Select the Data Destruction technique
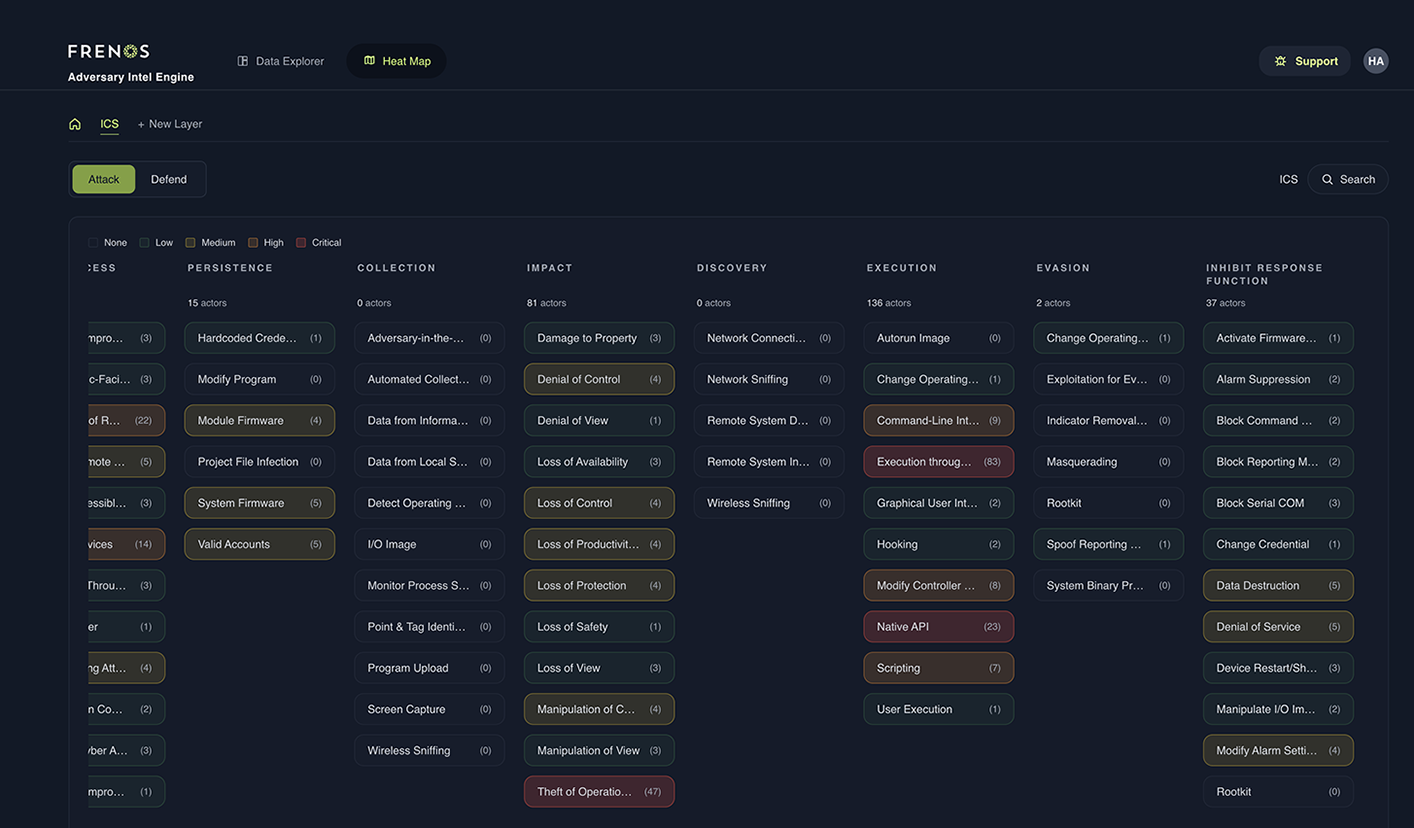Screen dimensions: 1414x828 click(1277, 586)
